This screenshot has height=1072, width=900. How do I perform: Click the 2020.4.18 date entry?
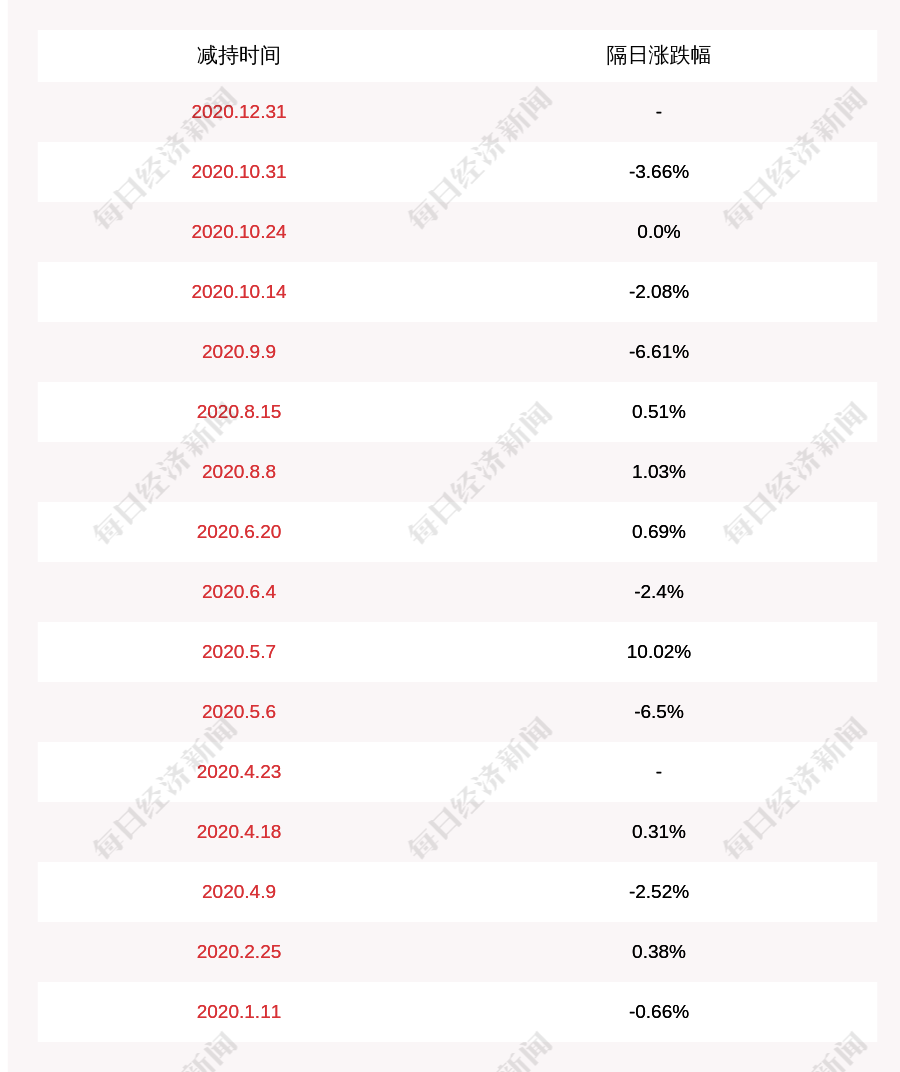tap(238, 832)
